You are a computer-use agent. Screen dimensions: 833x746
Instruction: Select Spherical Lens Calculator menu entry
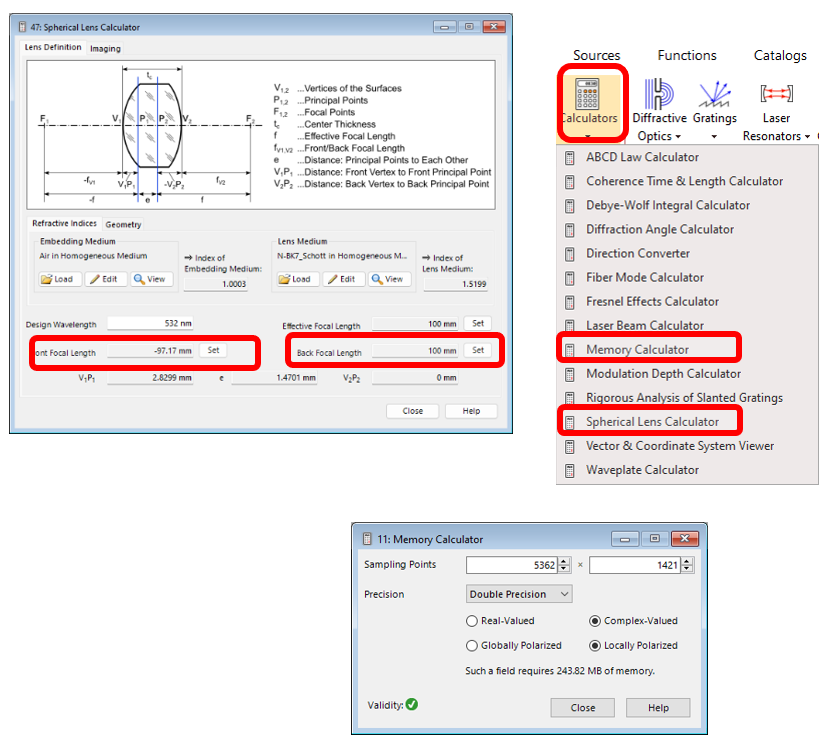tap(652, 422)
